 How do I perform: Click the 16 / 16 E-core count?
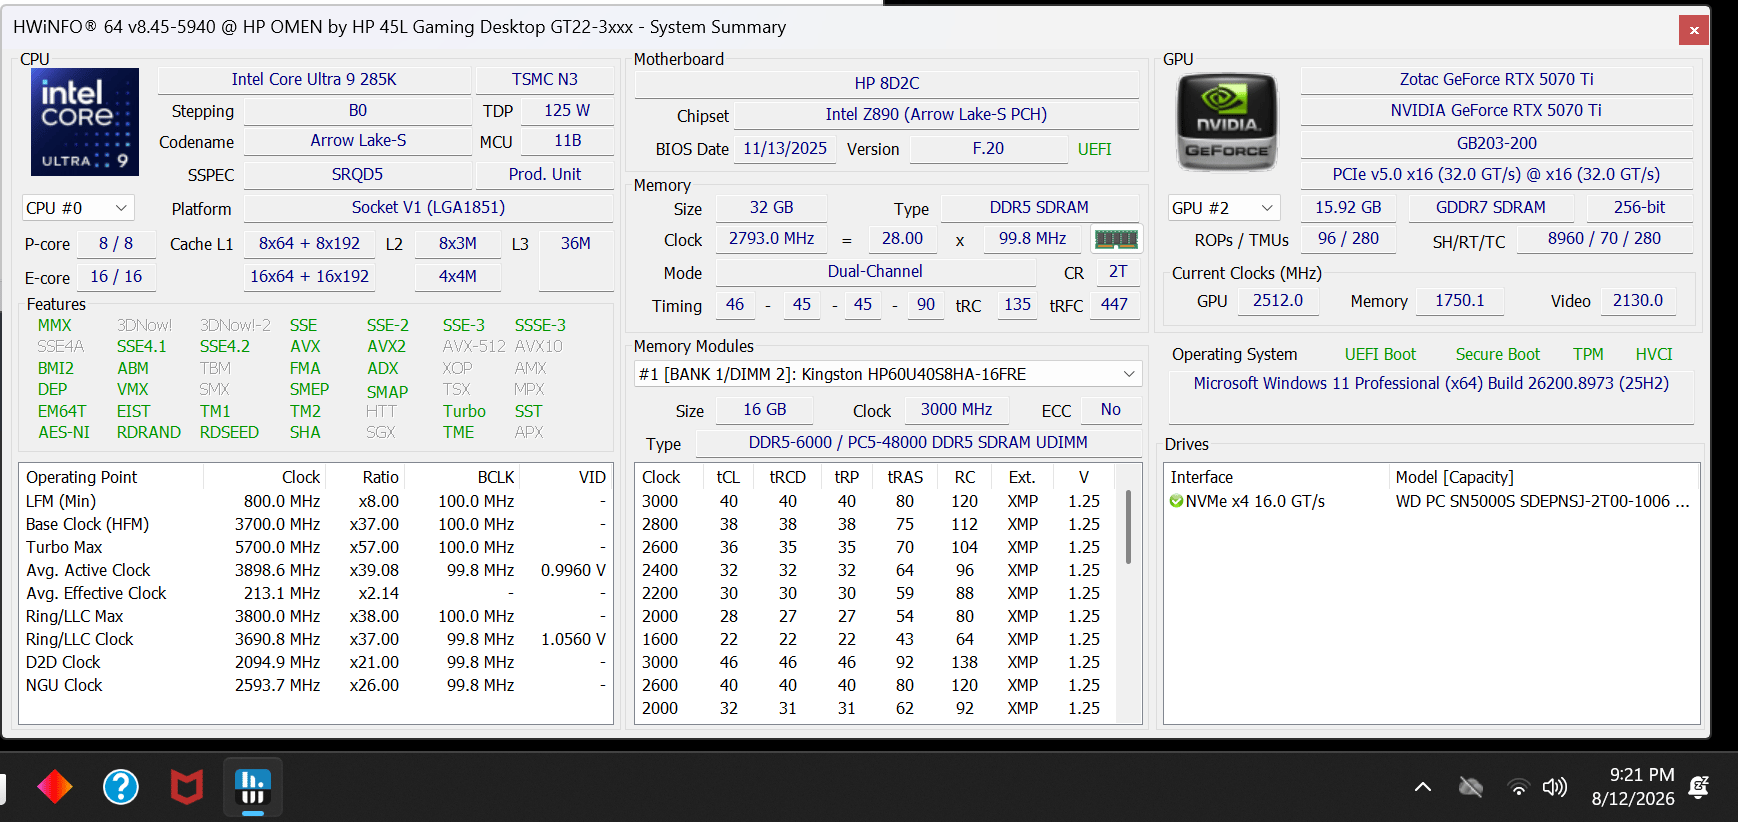tap(116, 276)
